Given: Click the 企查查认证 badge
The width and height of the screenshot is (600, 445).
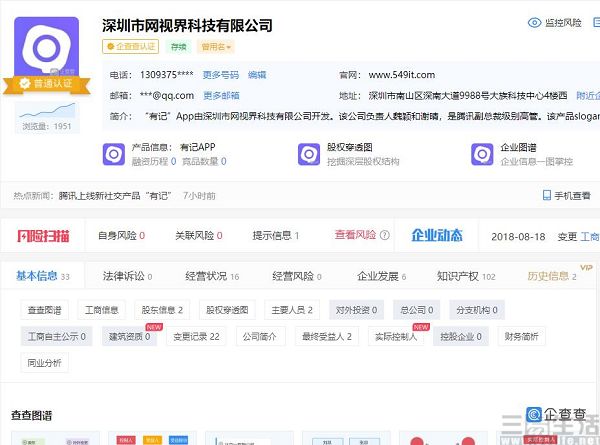Looking at the screenshot, I should (x=130, y=47).
